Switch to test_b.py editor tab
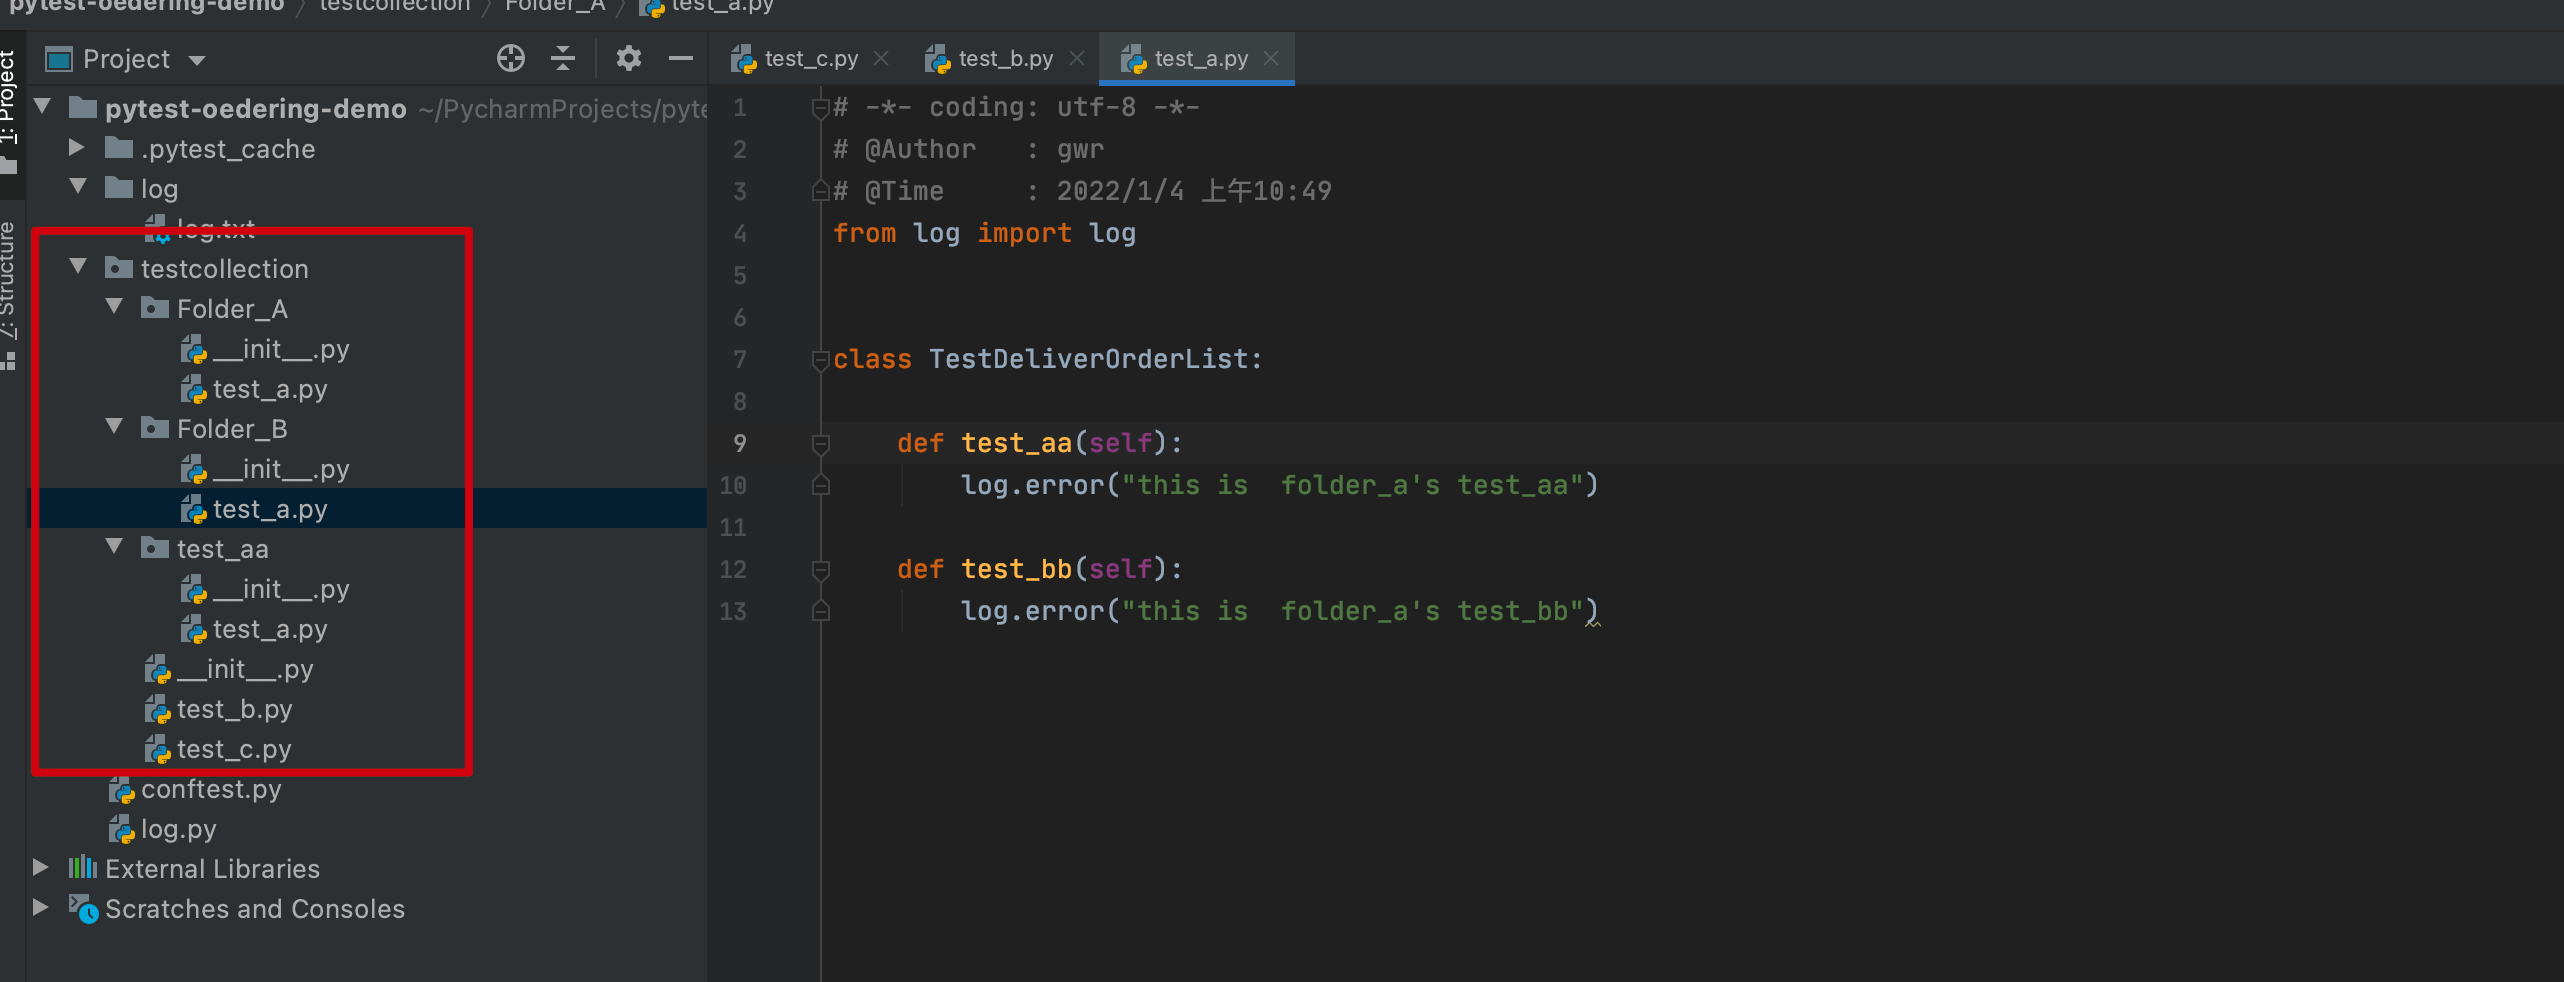Screen dimensions: 2564x982 pyautogui.click(x=1005, y=59)
